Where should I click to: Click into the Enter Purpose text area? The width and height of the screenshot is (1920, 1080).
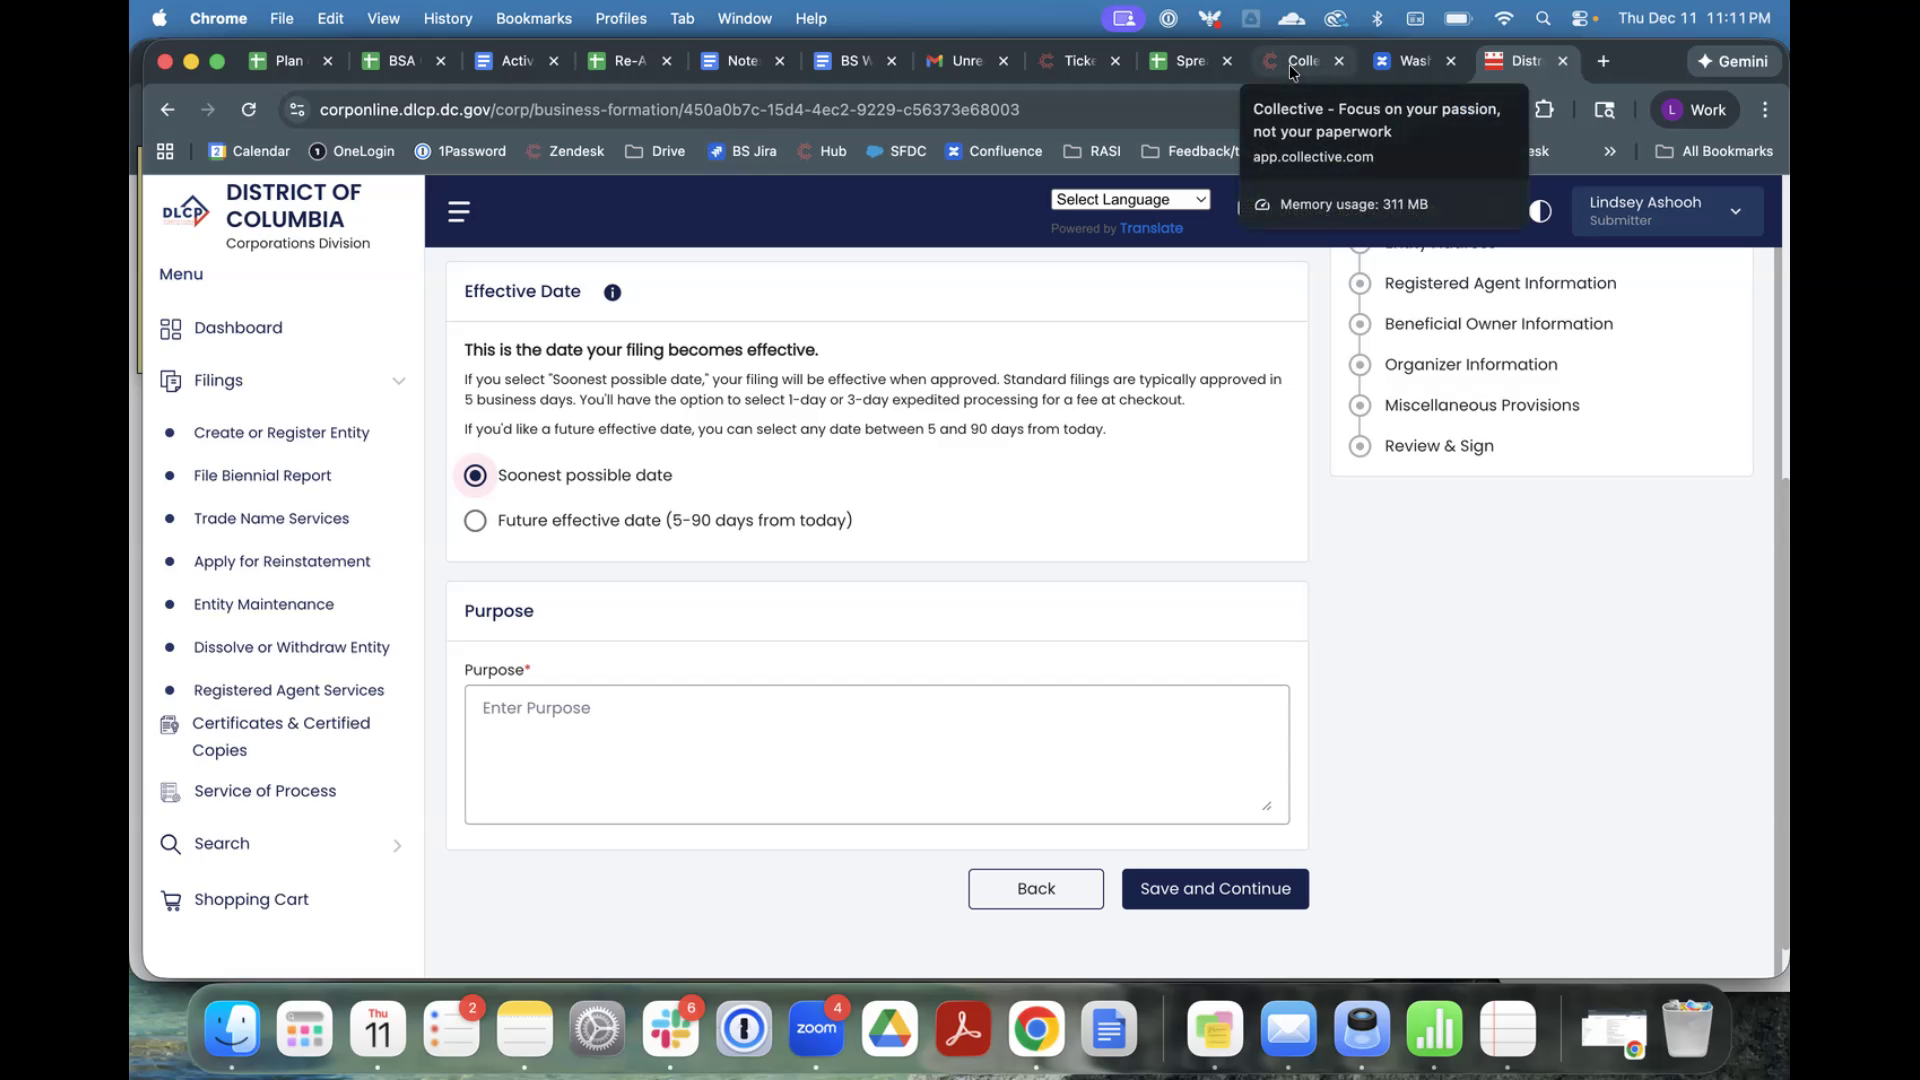pos(876,754)
